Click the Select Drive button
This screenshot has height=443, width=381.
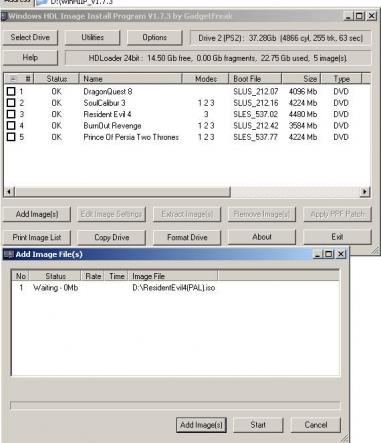(x=30, y=38)
